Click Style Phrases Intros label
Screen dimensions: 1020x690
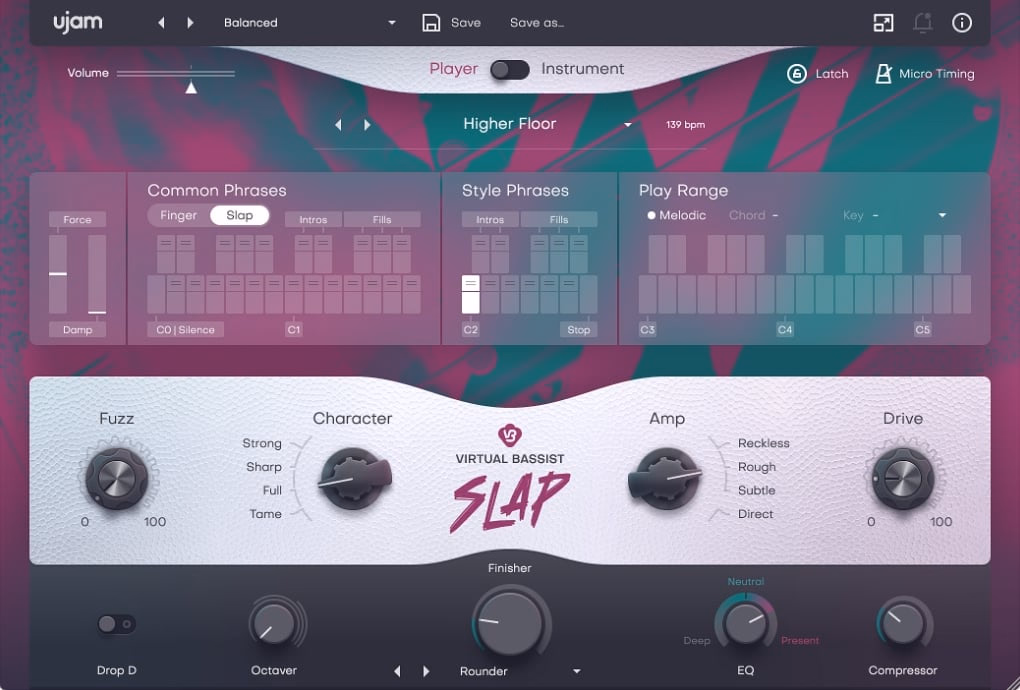tap(490, 220)
